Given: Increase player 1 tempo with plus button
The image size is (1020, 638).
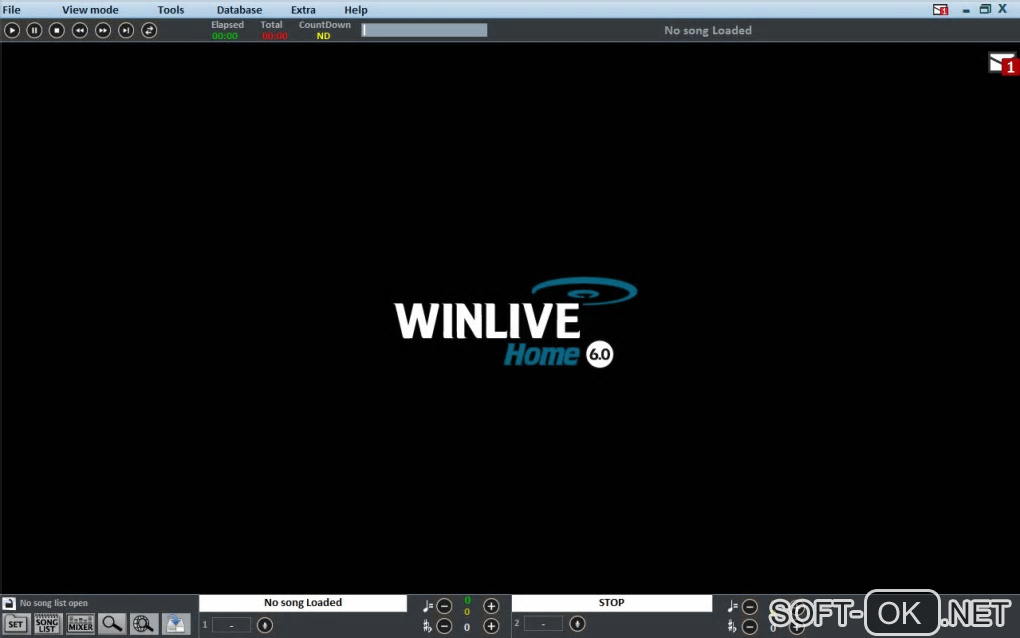Looking at the screenshot, I should [x=491, y=606].
